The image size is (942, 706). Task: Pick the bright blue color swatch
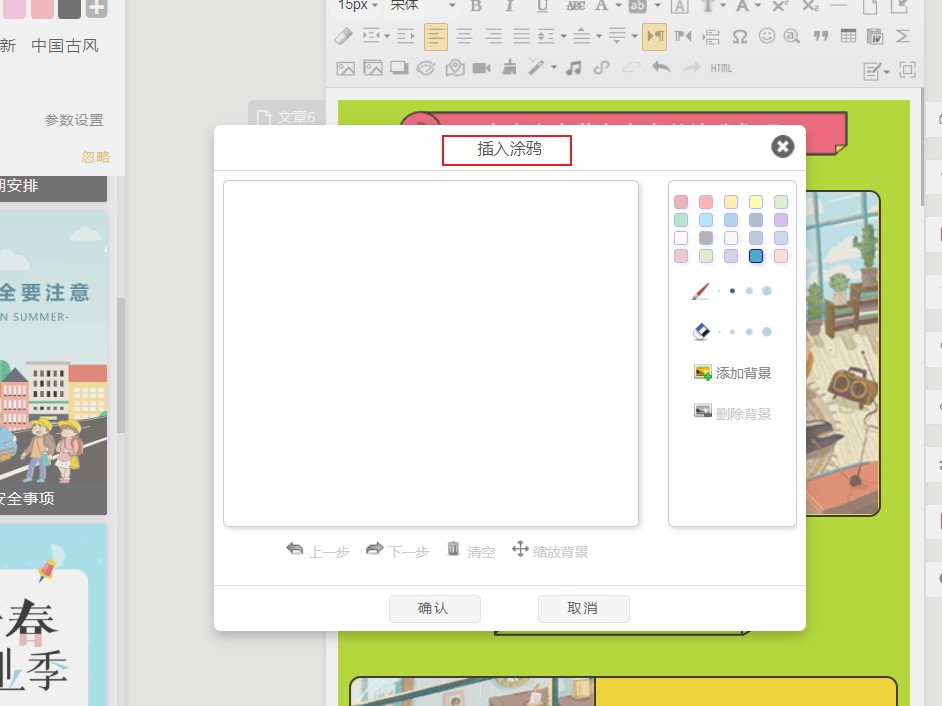point(756,256)
